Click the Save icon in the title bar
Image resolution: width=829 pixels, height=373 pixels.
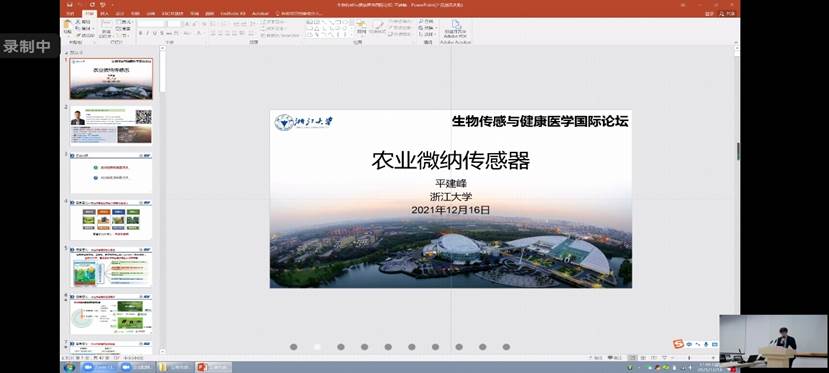tap(69, 5)
